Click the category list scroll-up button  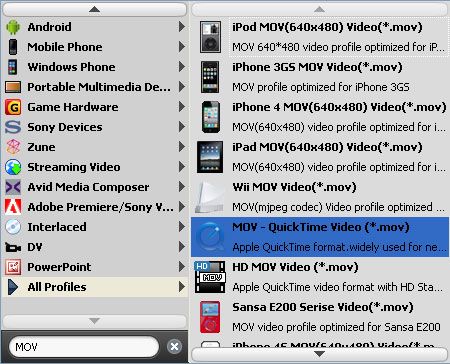(95, 9)
